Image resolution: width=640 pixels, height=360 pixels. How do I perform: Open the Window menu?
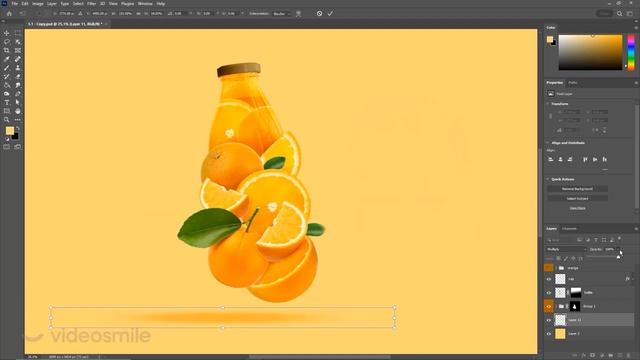[x=145, y=4]
